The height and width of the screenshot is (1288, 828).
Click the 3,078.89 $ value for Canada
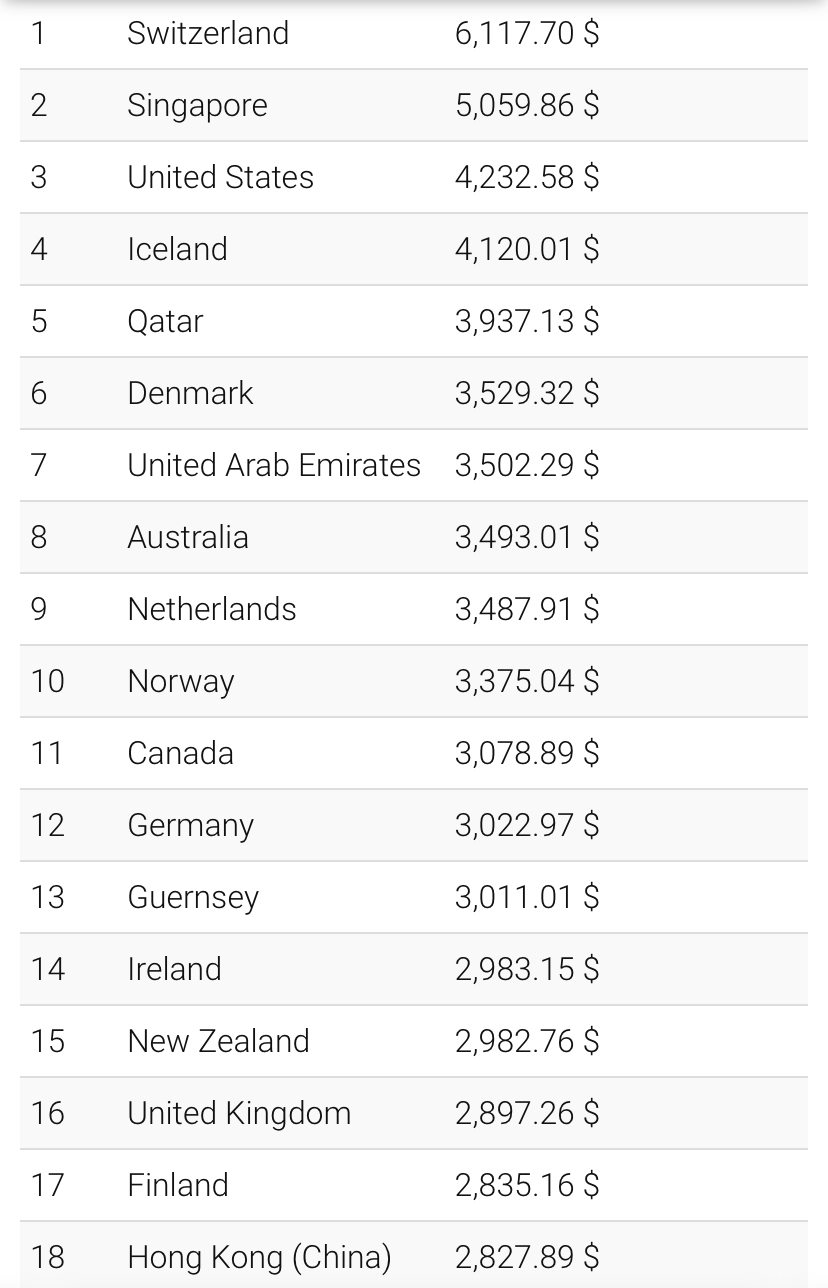click(x=527, y=753)
